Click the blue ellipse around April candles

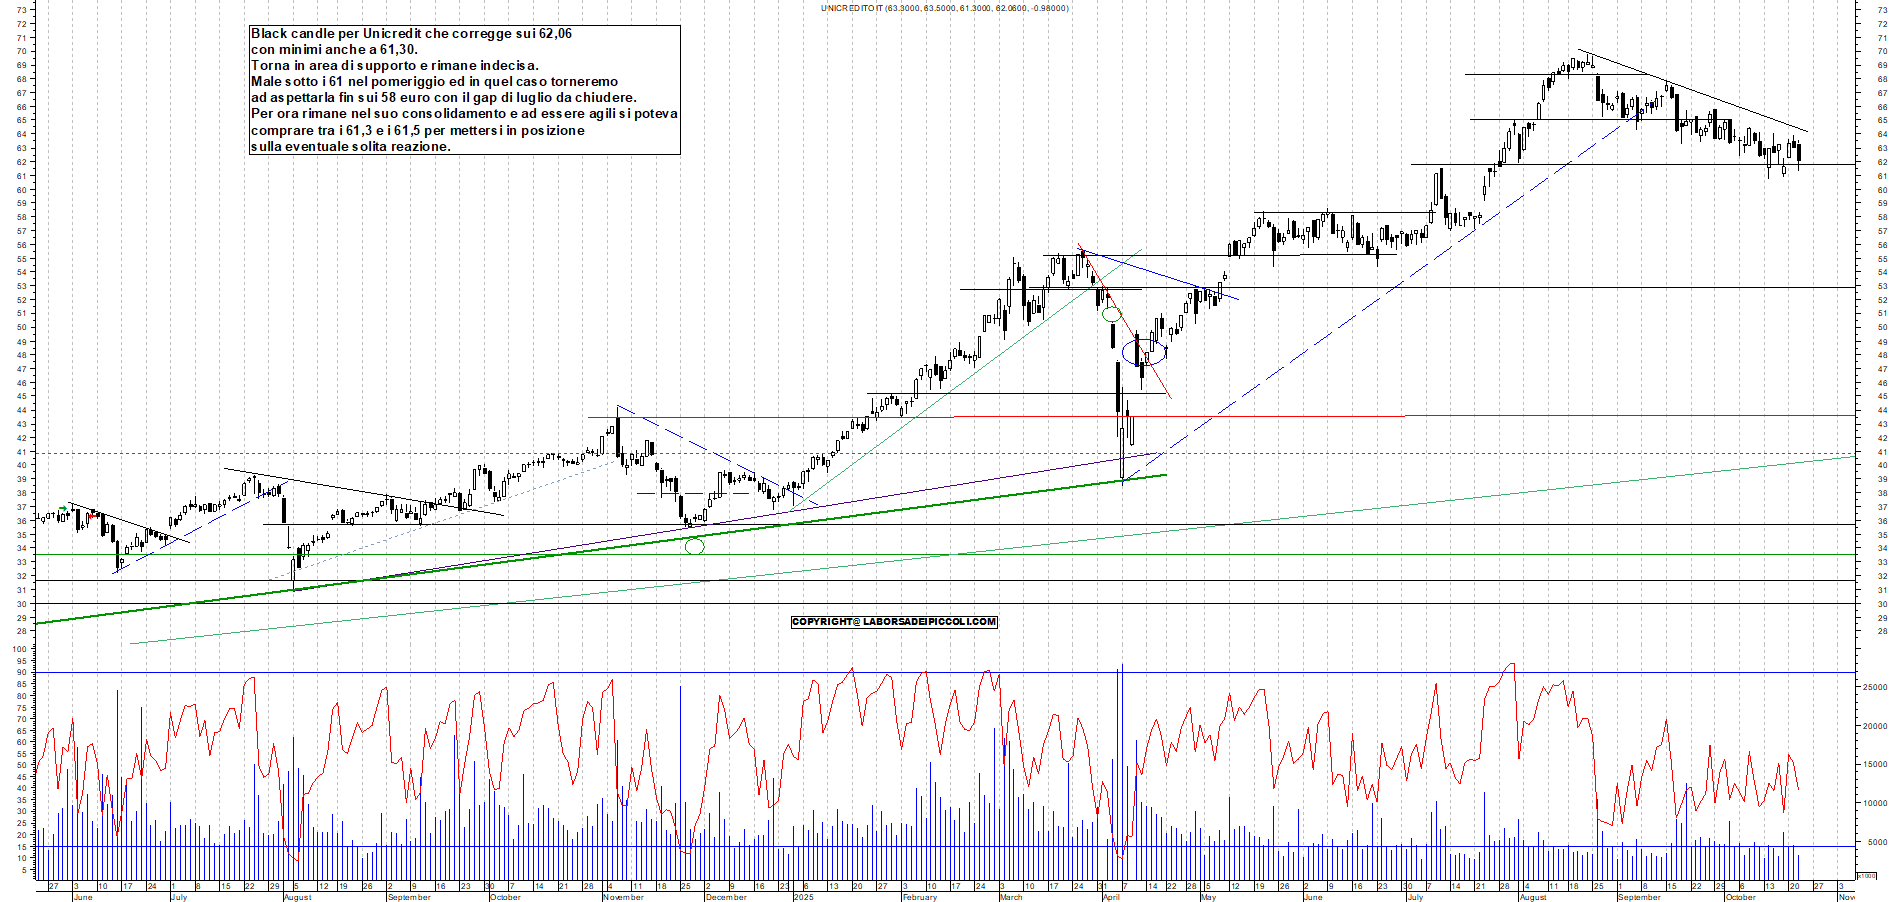pos(1144,351)
